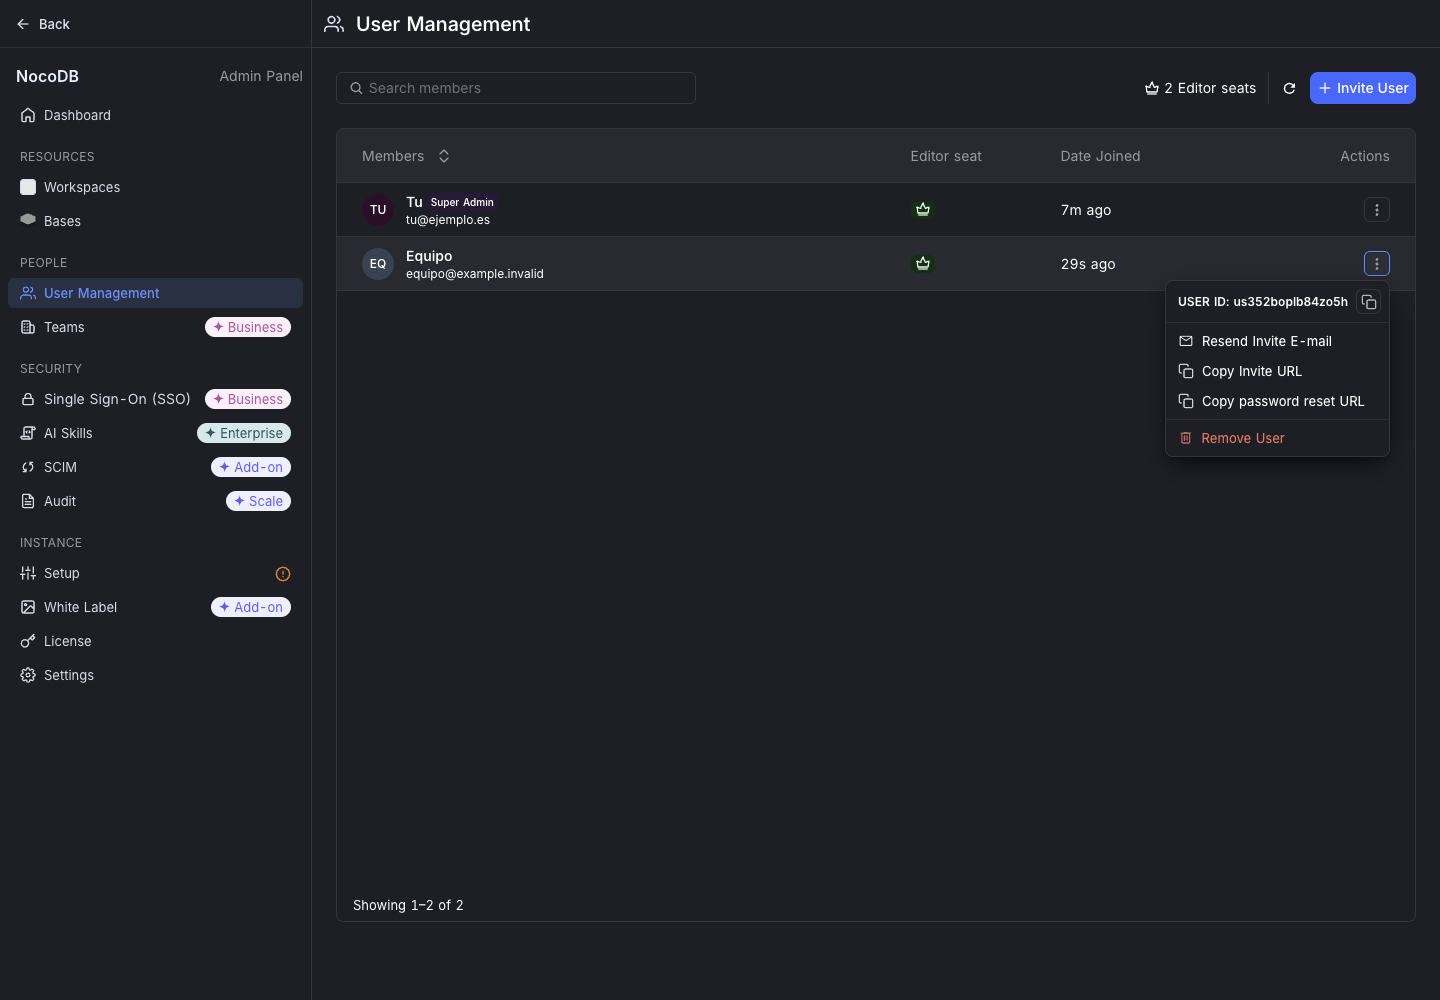This screenshot has width=1440, height=1000.
Task: Click the User Management page heading
Action: click(x=443, y=24)
